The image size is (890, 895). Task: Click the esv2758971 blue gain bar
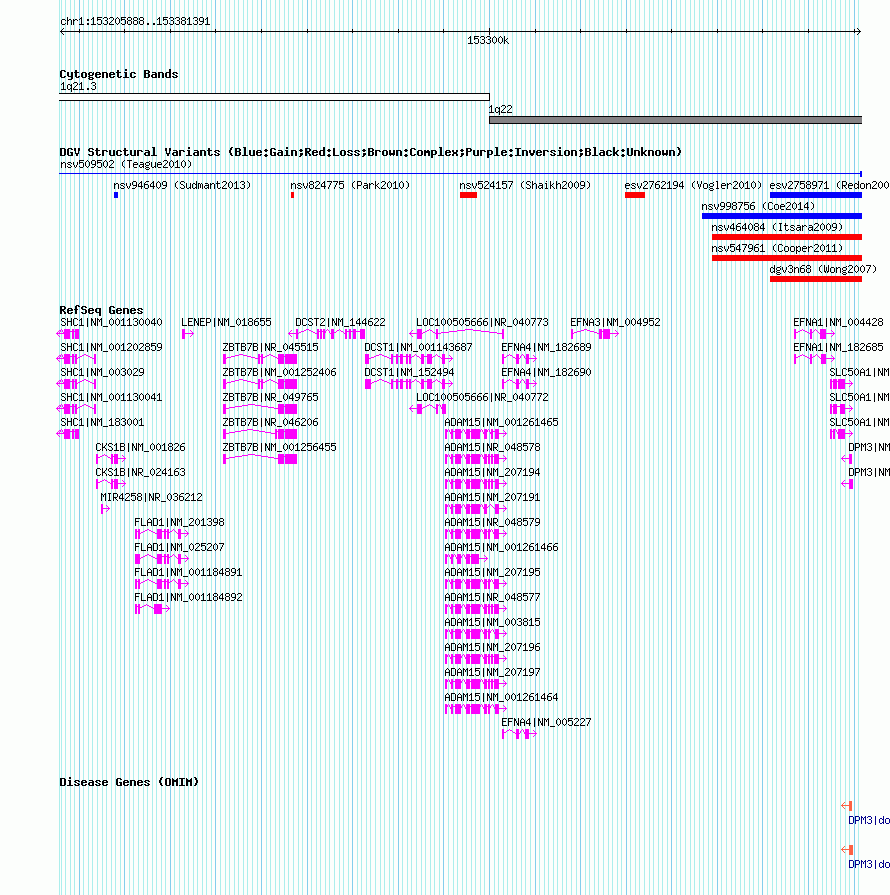coord(816,195)
